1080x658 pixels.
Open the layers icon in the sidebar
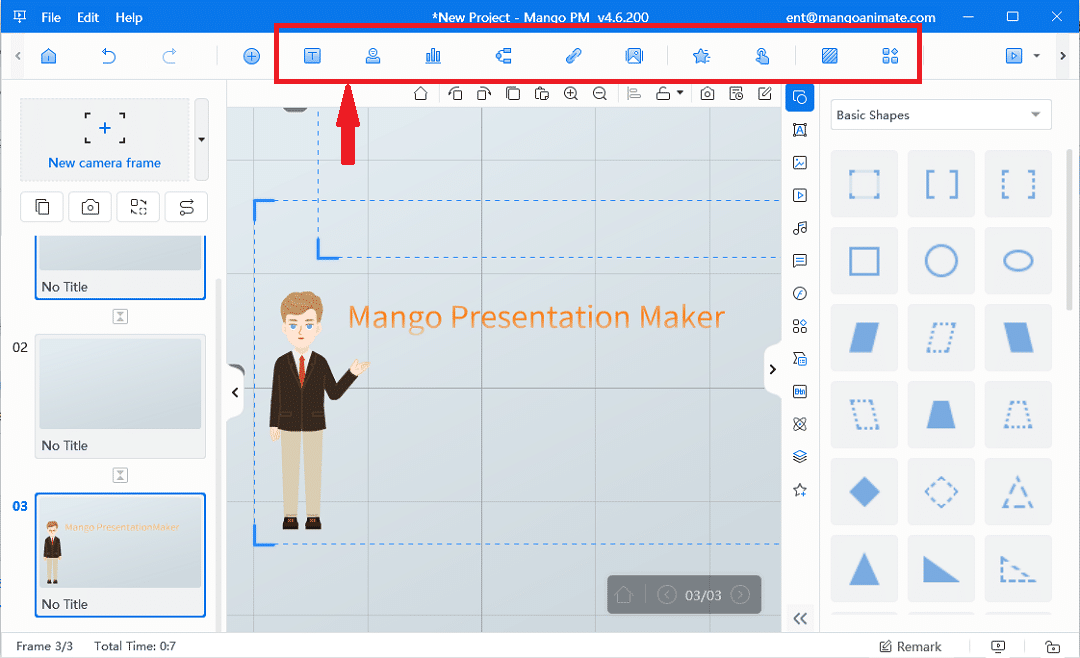799,457
